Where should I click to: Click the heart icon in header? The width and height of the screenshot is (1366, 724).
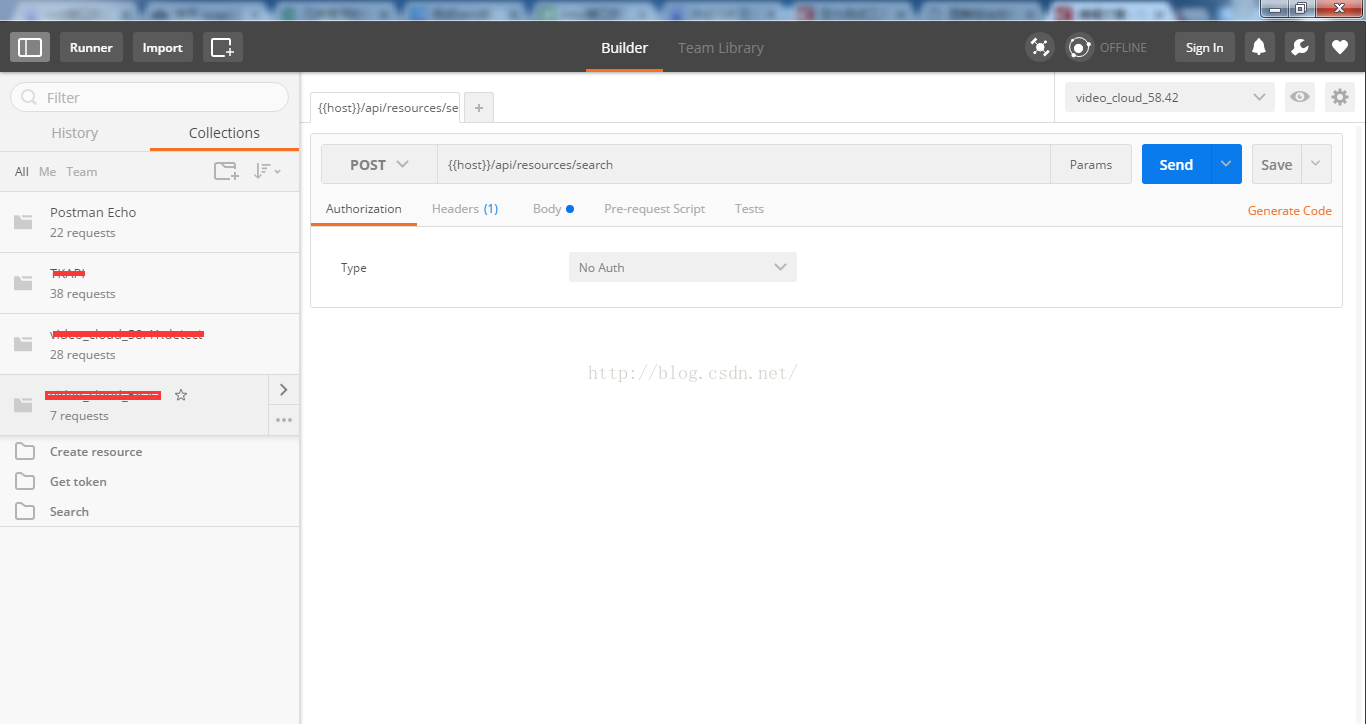[1340, 47]
